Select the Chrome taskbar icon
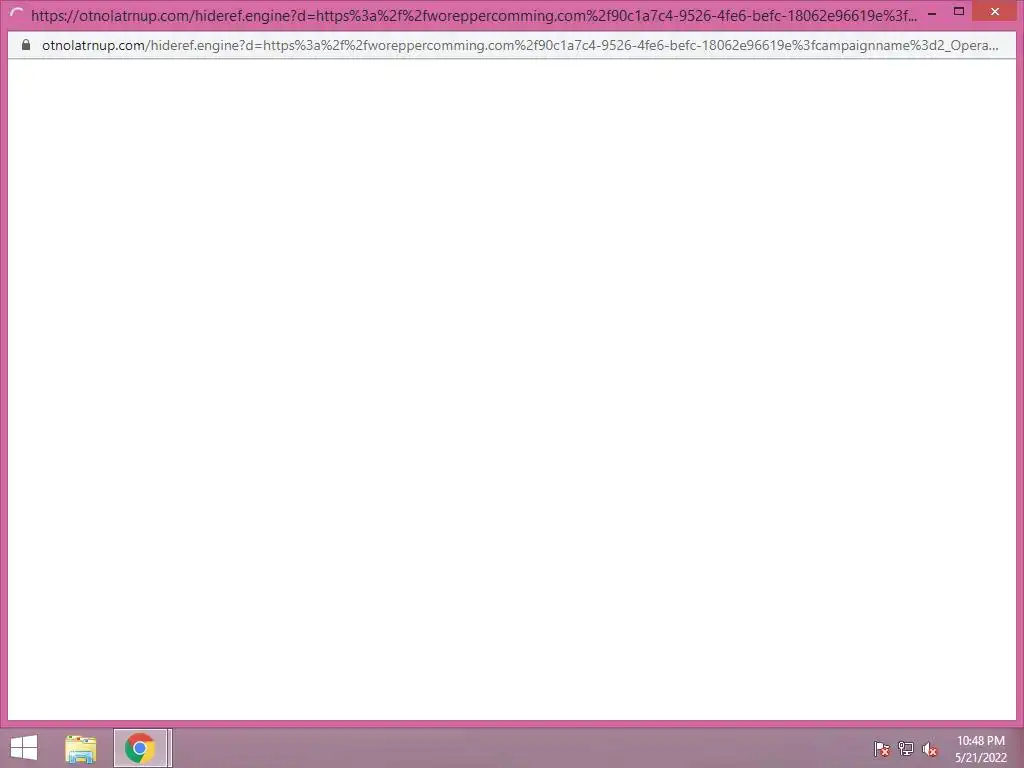 coord(140,748)
